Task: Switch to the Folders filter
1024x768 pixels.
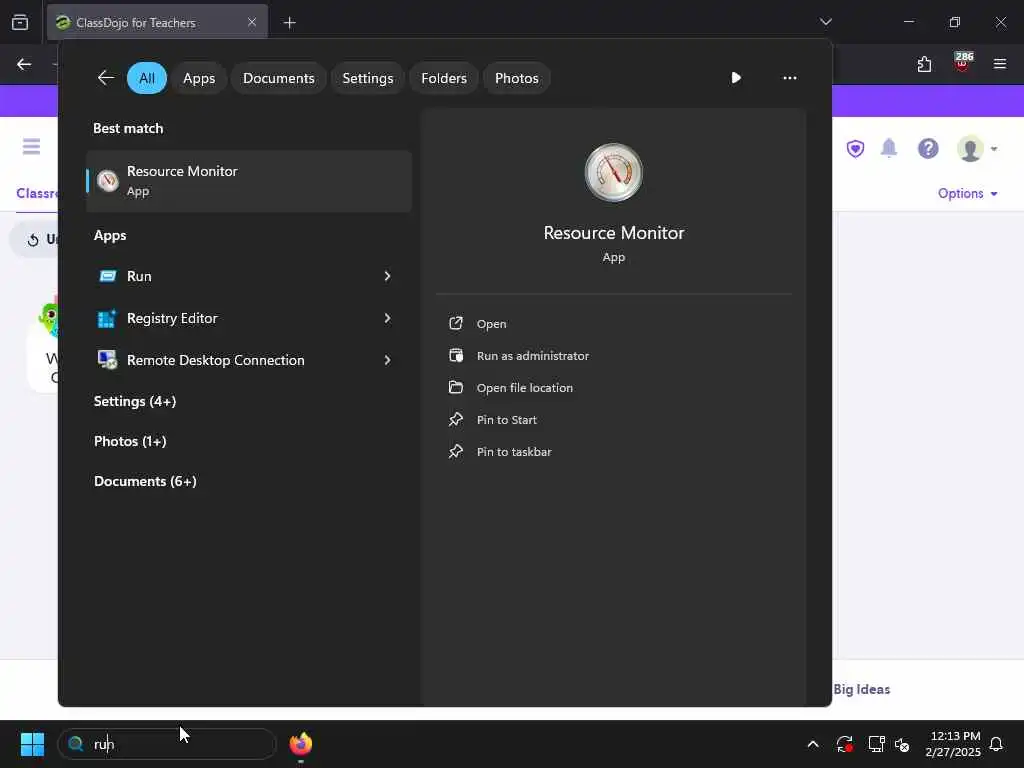Action: (x=444, y=78)
